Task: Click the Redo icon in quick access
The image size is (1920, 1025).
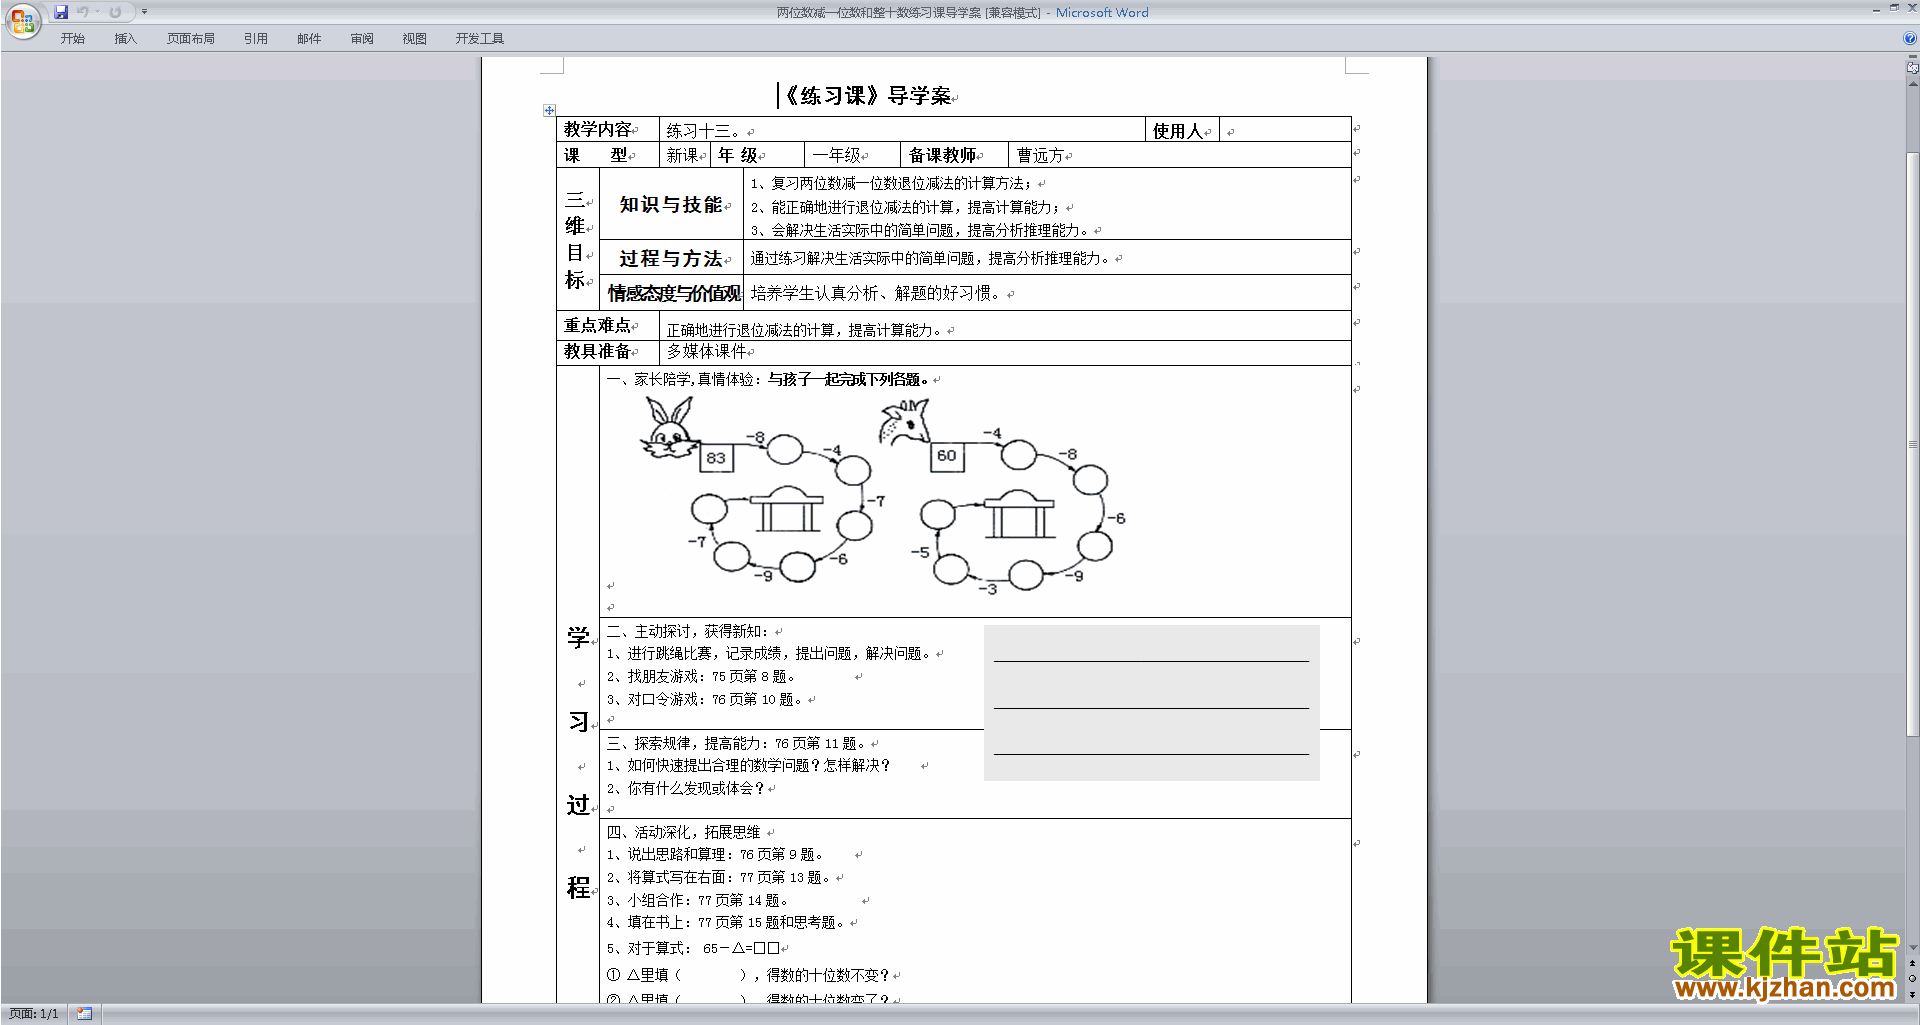Action: tap(115, 12)
